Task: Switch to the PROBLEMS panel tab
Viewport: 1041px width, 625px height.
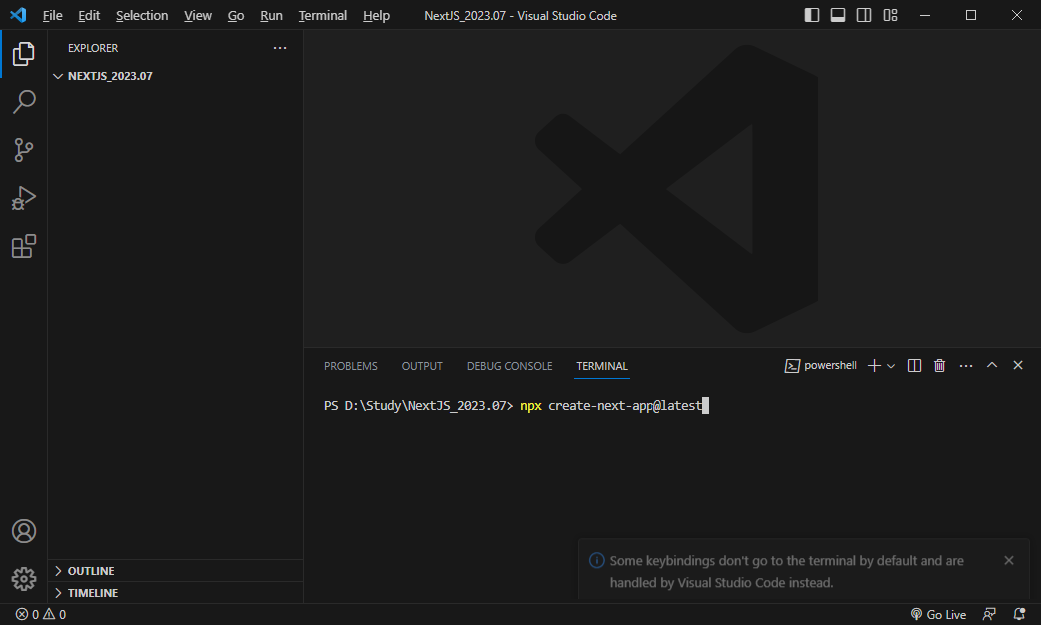Action: pos(351,366)
